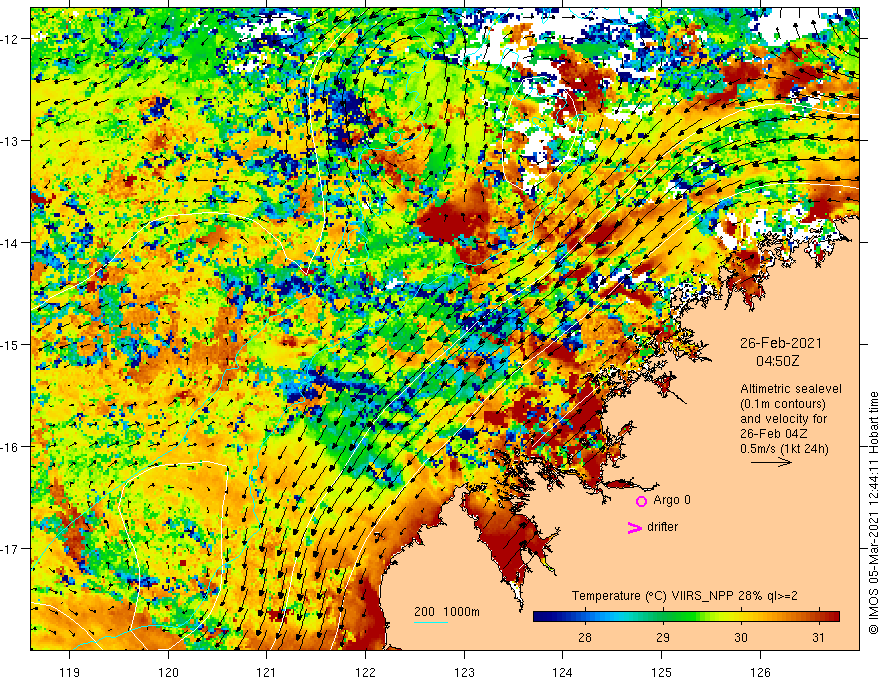Click the longitude axis label 126

point(760,672)
